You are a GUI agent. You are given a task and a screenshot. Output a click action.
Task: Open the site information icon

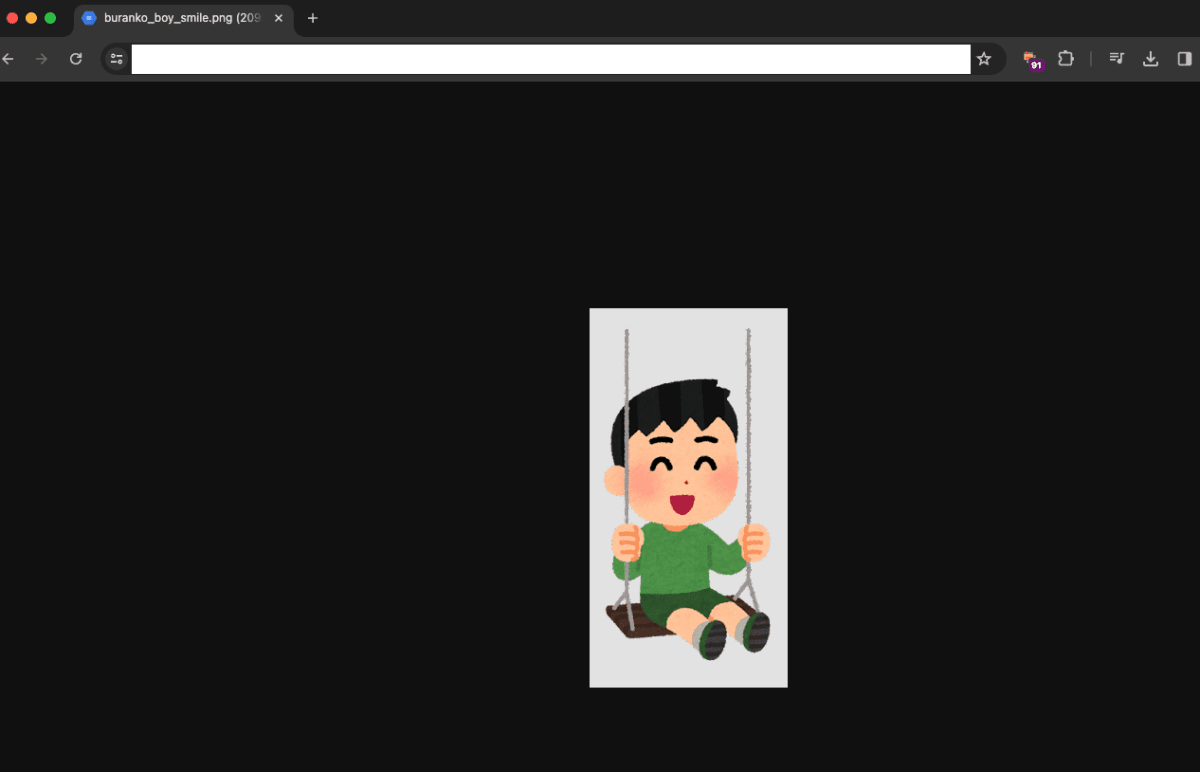point(116,59)
